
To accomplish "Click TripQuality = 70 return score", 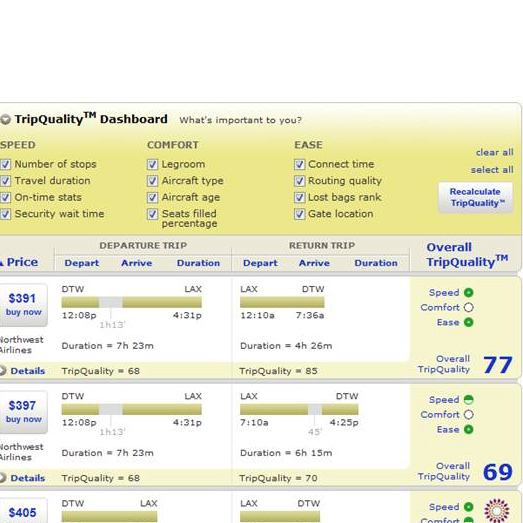I will click(x=279, y=478).
